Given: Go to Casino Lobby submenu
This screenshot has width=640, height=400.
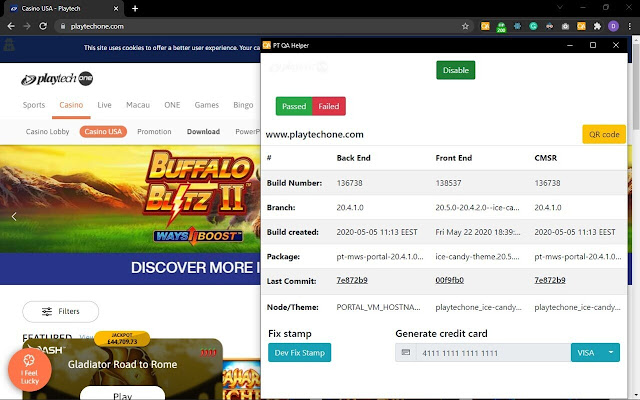Looking at the screenshot, I should 47,131.
